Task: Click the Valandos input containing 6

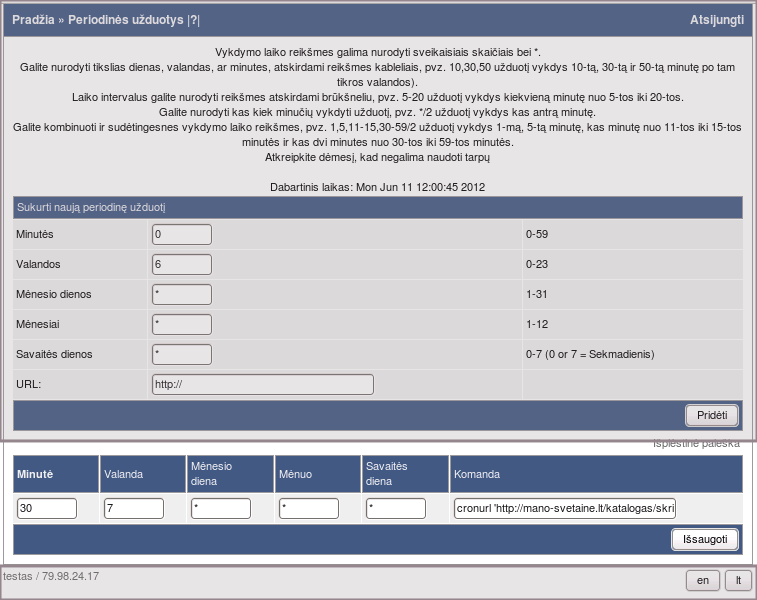Action: pyautogui.click(x=182, y=264)
